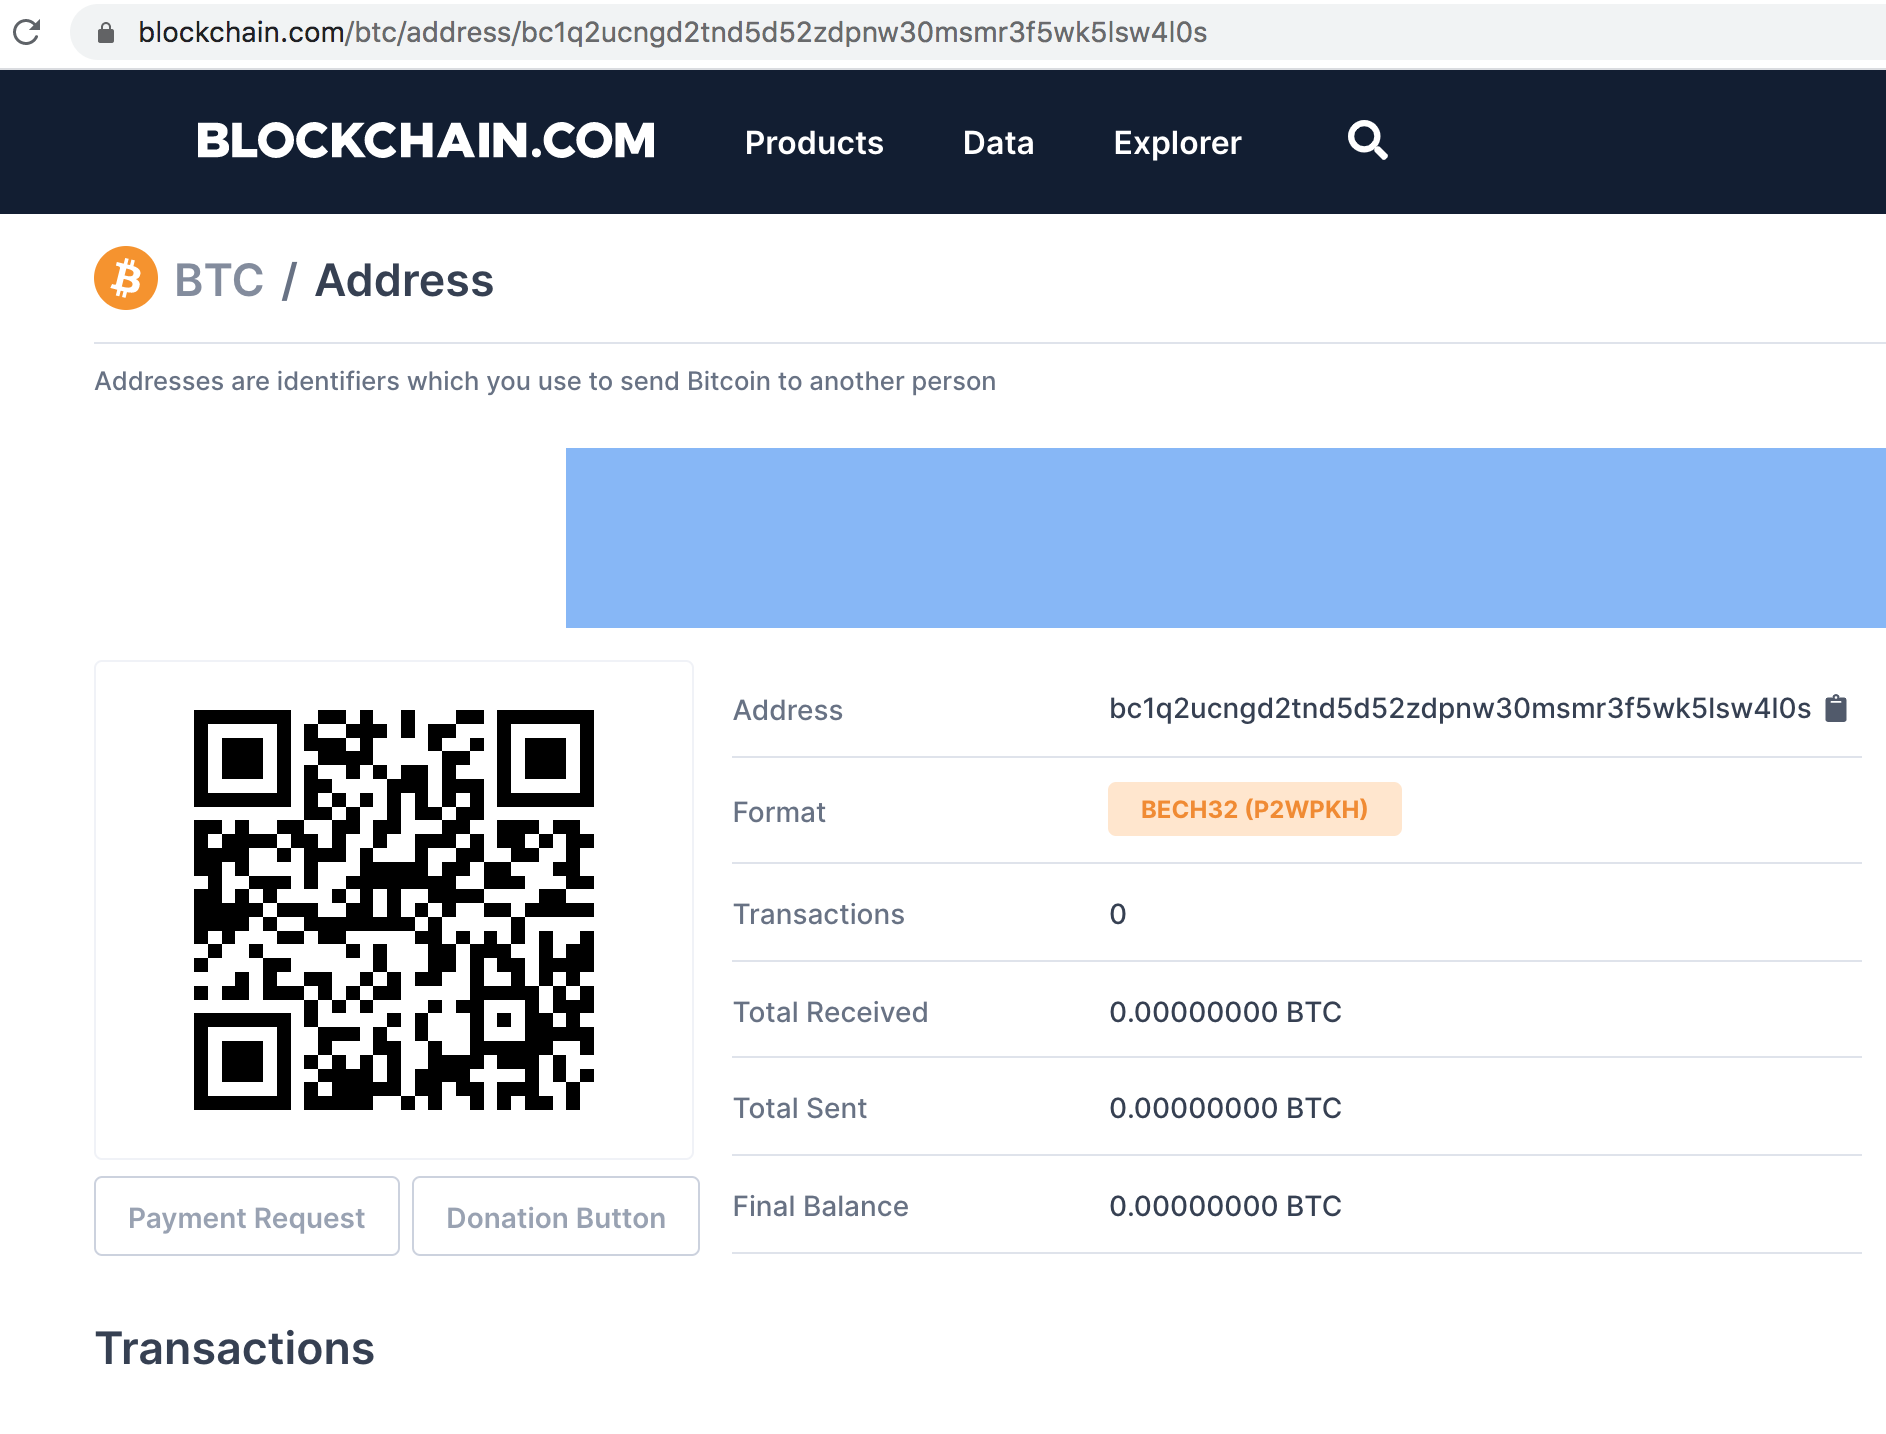Copy address using the clipboard icon
Viewport: 1886px width, 1434px height.
pos(1836,708)
